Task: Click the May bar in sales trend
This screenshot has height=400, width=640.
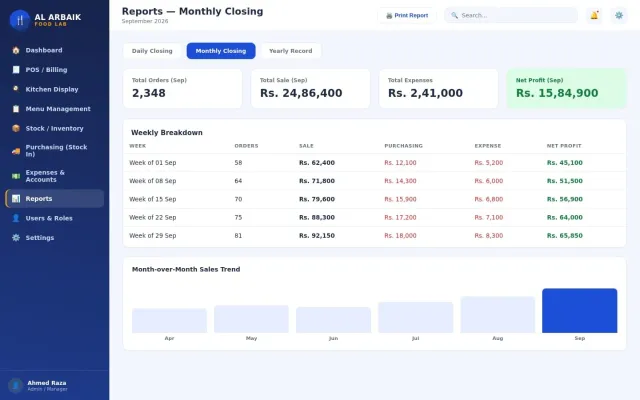Action: (251, 319)
